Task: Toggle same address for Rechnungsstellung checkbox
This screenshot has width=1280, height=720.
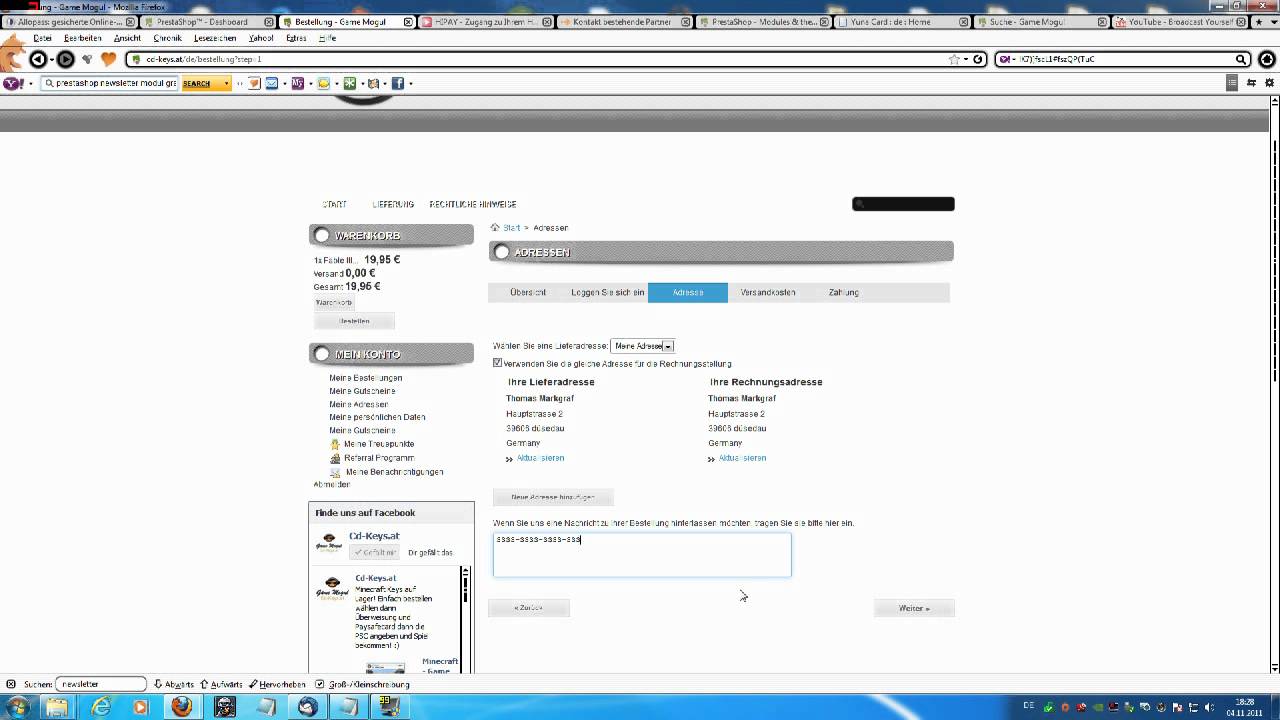Action: tap(498, 363)
